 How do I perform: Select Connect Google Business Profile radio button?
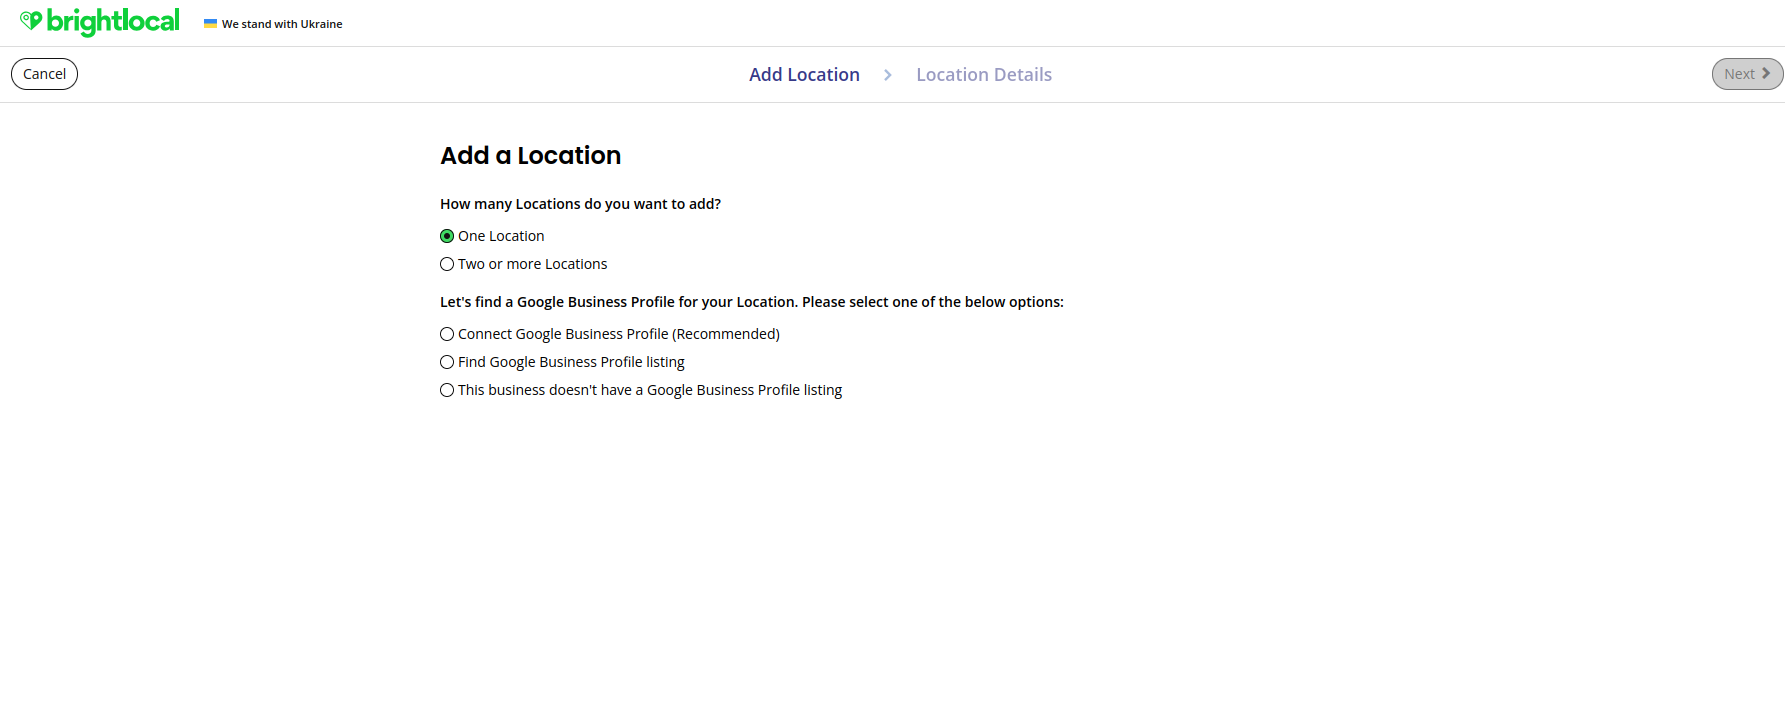pos(447,334)
